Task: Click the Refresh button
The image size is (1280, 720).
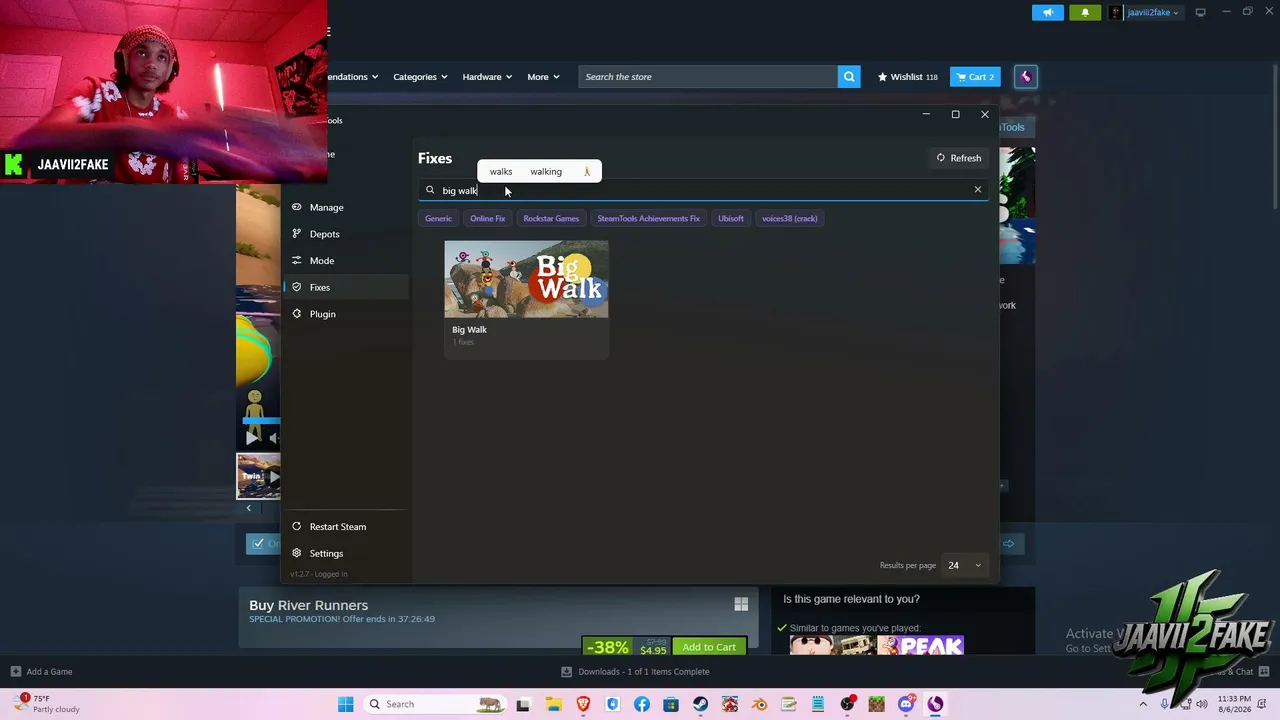Action: click(x=959, y=158)
